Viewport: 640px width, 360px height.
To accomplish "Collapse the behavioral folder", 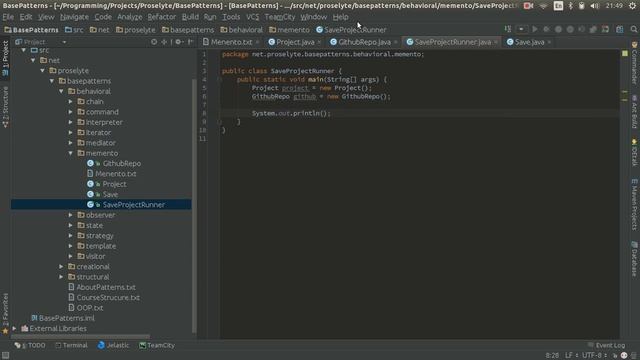I will pyautogui.click(x=61, y=91).
